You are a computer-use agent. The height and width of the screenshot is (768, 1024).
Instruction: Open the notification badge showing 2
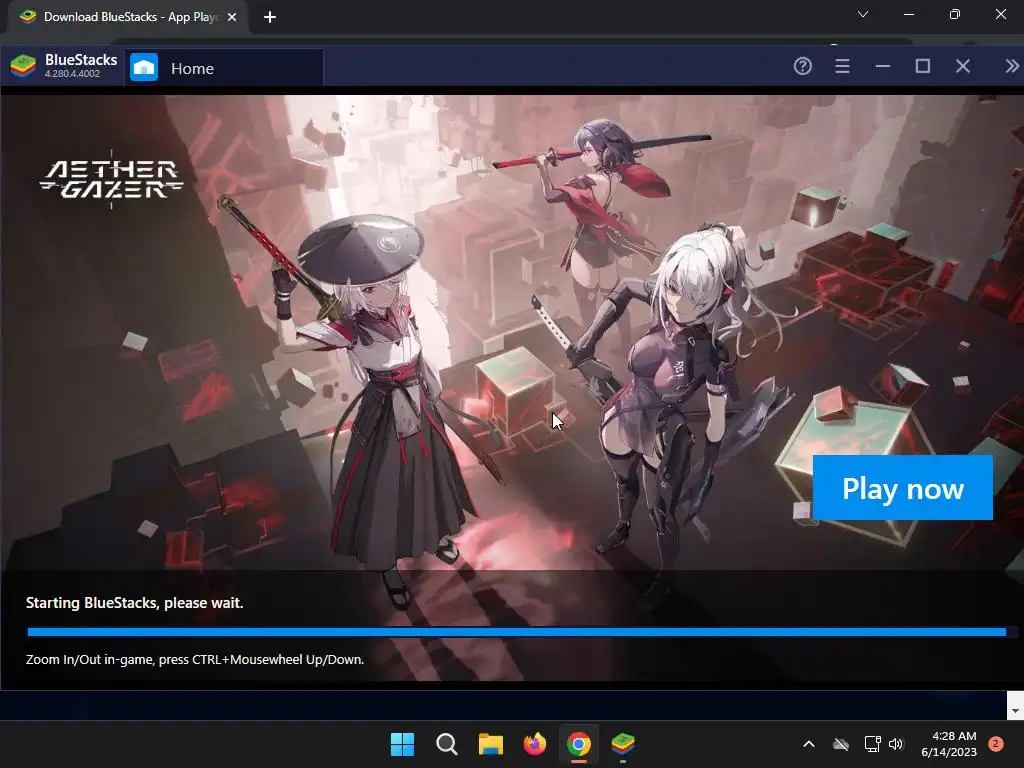click(x=996, y=743)
